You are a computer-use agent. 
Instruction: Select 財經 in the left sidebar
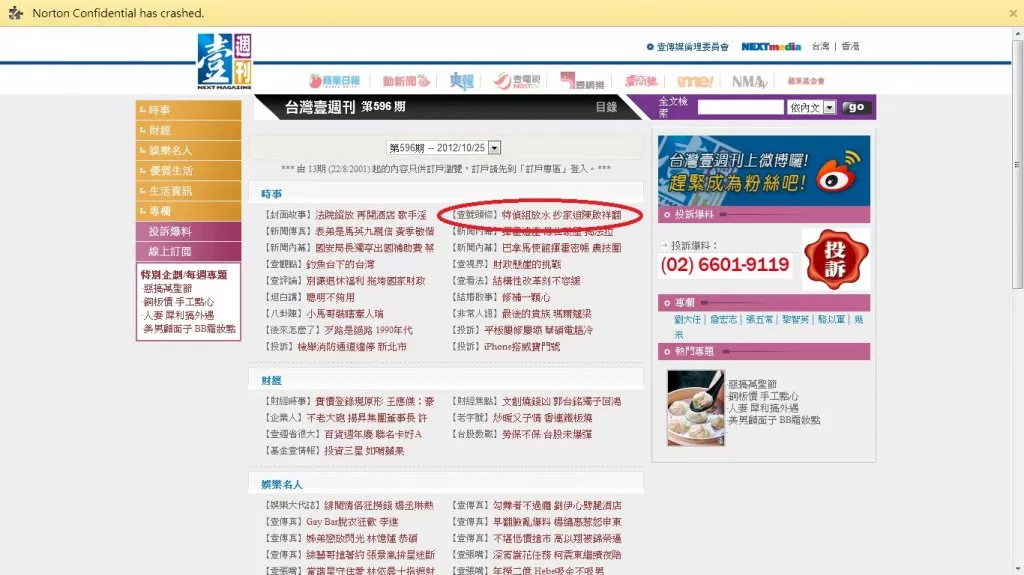click(x=189, y=130)
